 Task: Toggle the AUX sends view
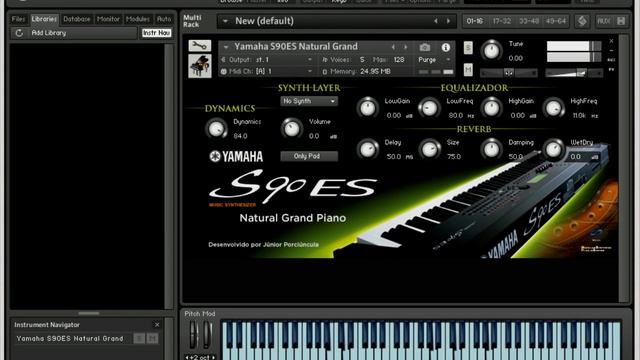(604, 21)
